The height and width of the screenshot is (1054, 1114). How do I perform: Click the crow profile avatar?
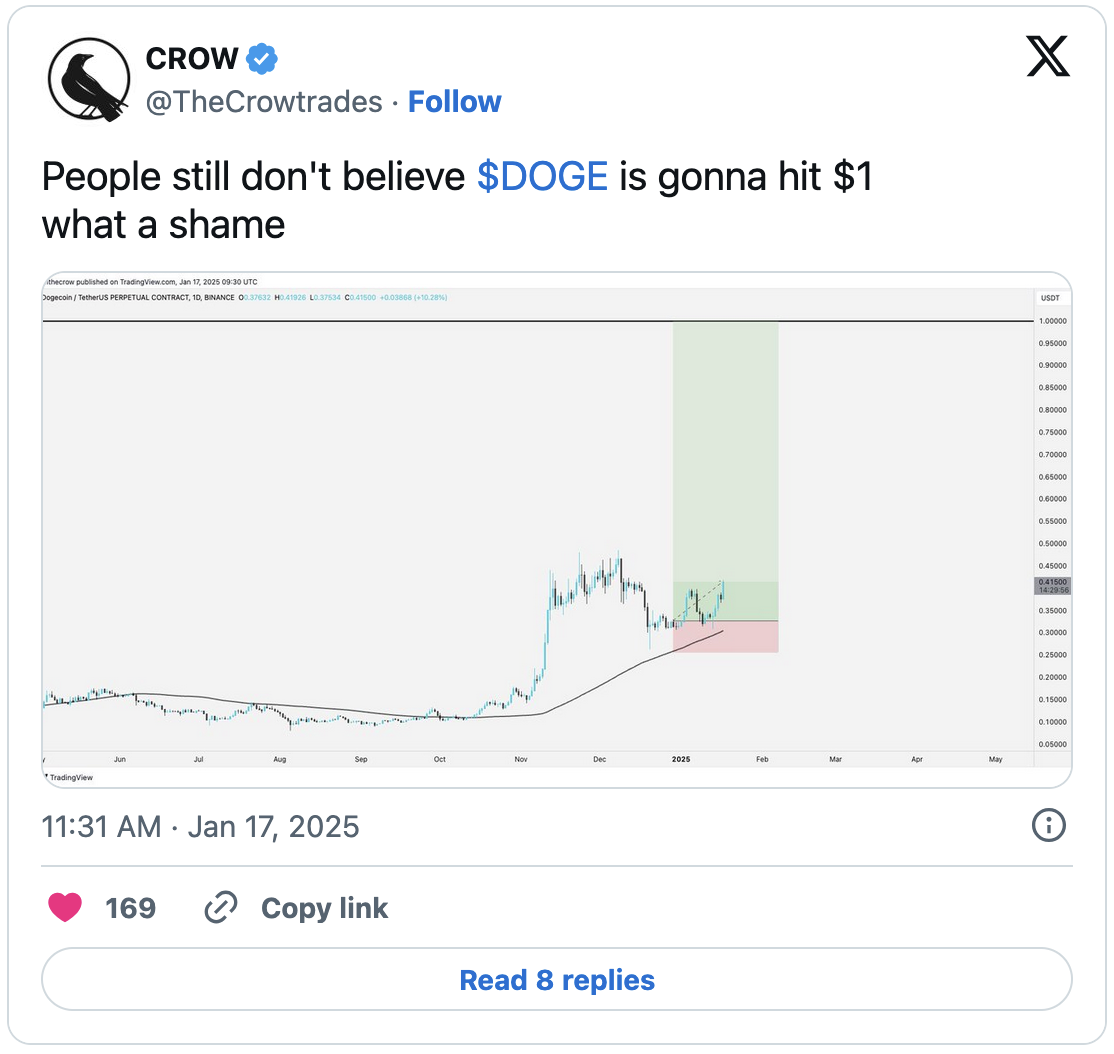[89, 80]
